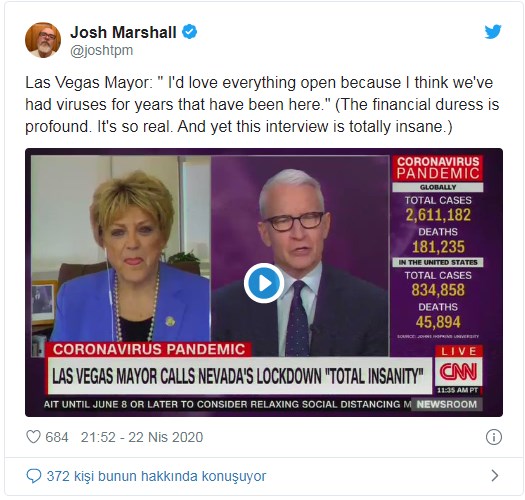The height and width of the screenshot is (500, 525).
Task: Click the "Total Insanity" headline banner in video
Action: (240, 376)
